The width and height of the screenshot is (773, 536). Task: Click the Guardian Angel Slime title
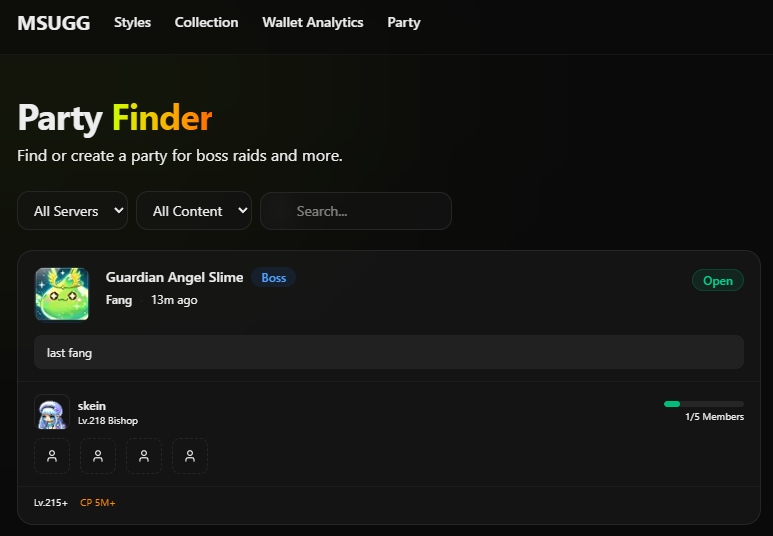(174, 278)
